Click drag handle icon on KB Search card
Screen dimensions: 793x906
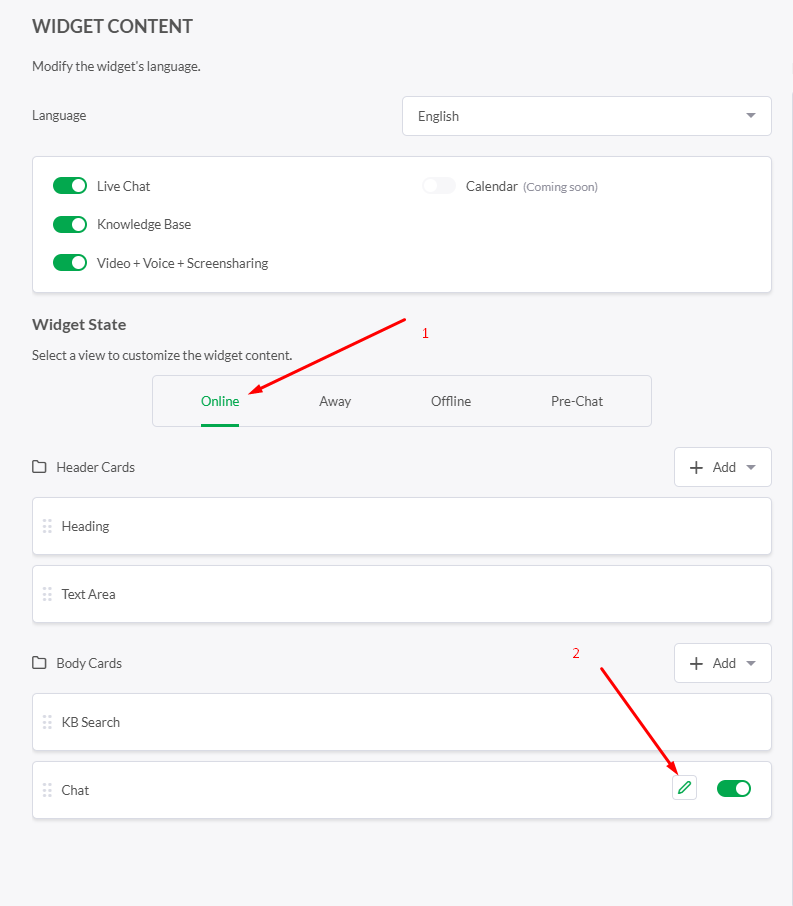pos(47,722)
